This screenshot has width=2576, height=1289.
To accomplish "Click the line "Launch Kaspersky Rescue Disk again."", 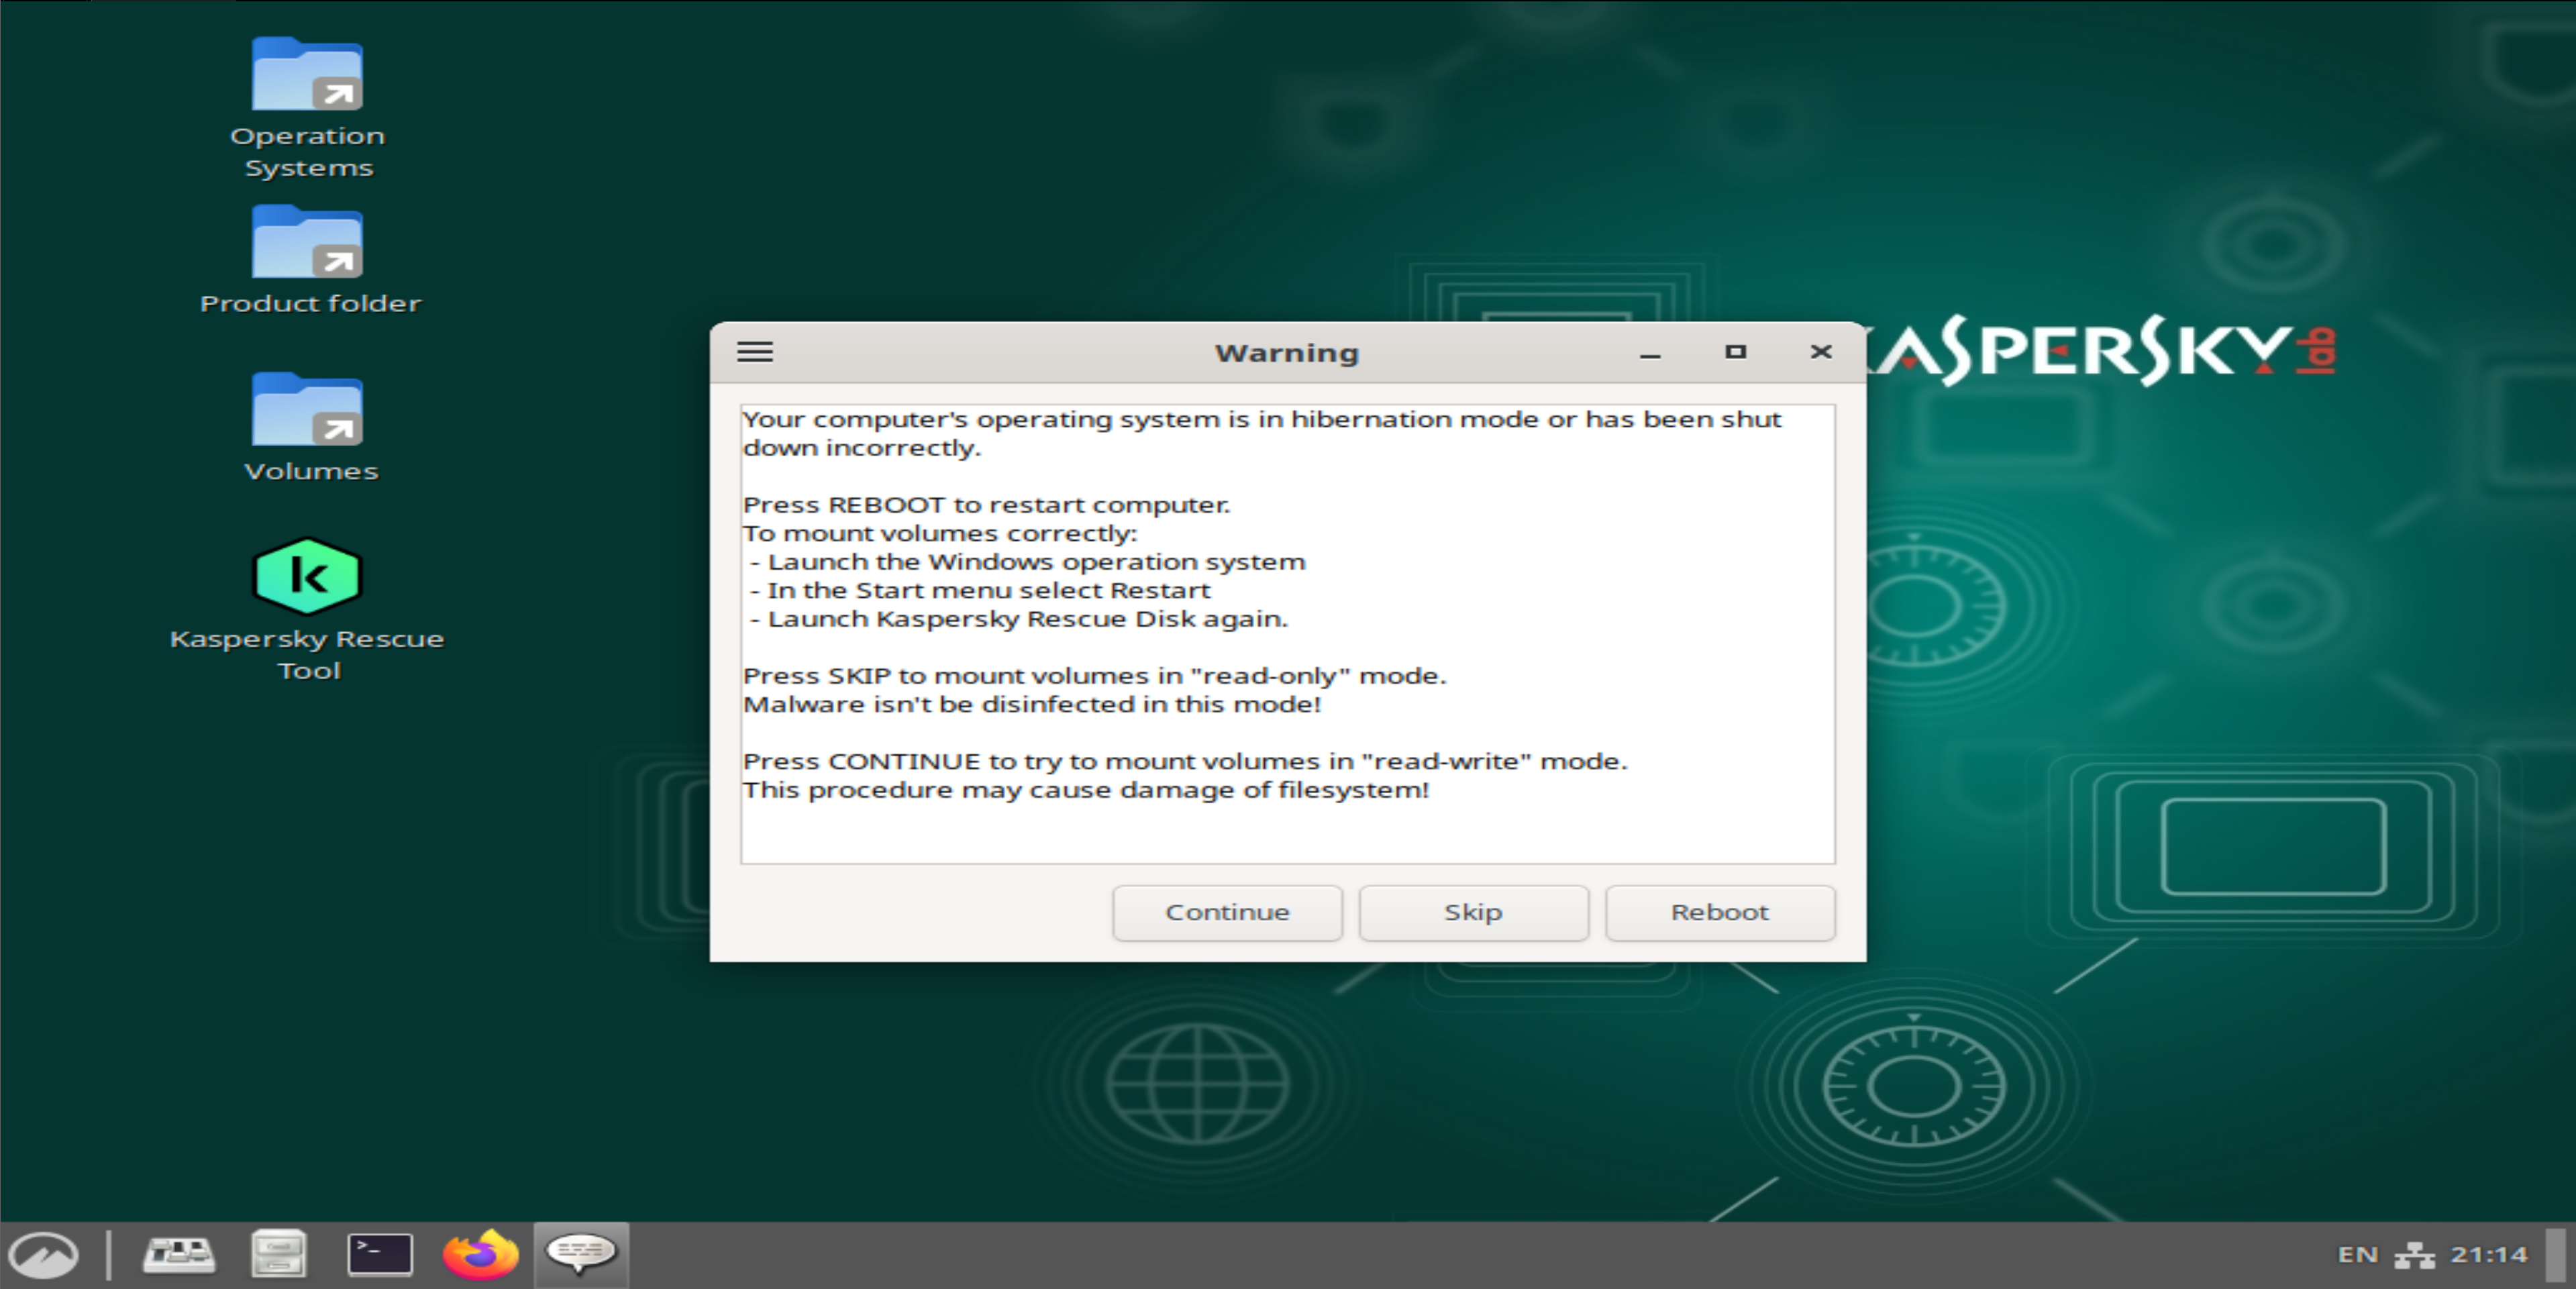I will [1027, 619].
